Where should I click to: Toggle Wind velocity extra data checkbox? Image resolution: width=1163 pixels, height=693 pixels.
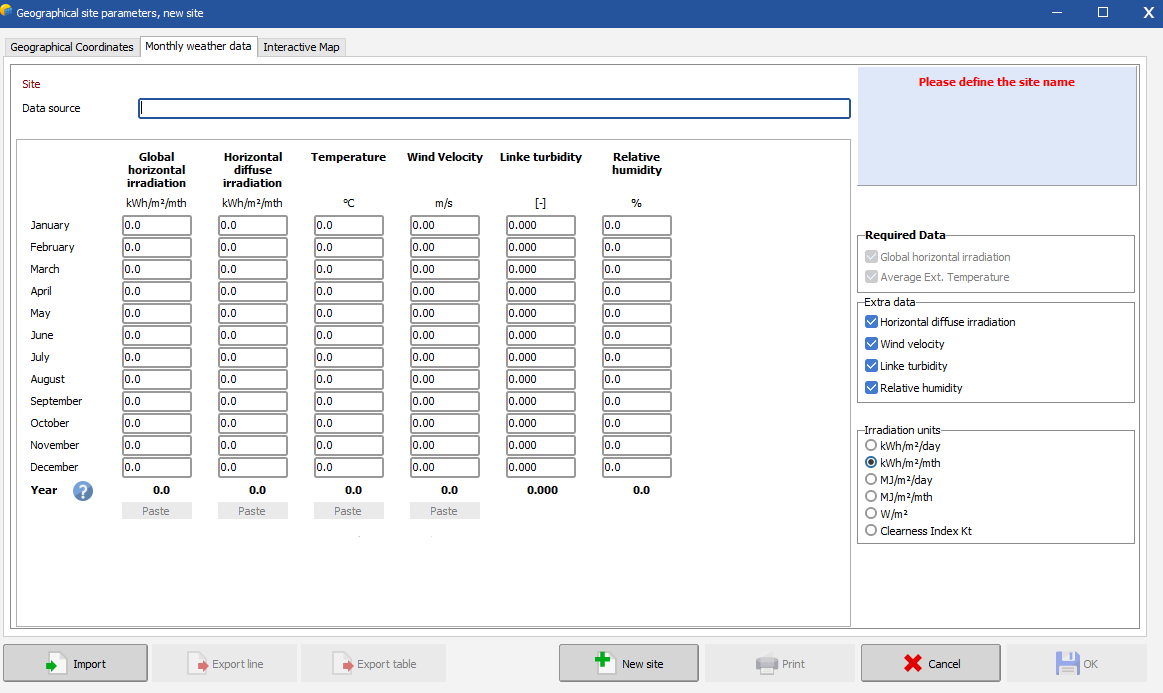tap(872, 344)
